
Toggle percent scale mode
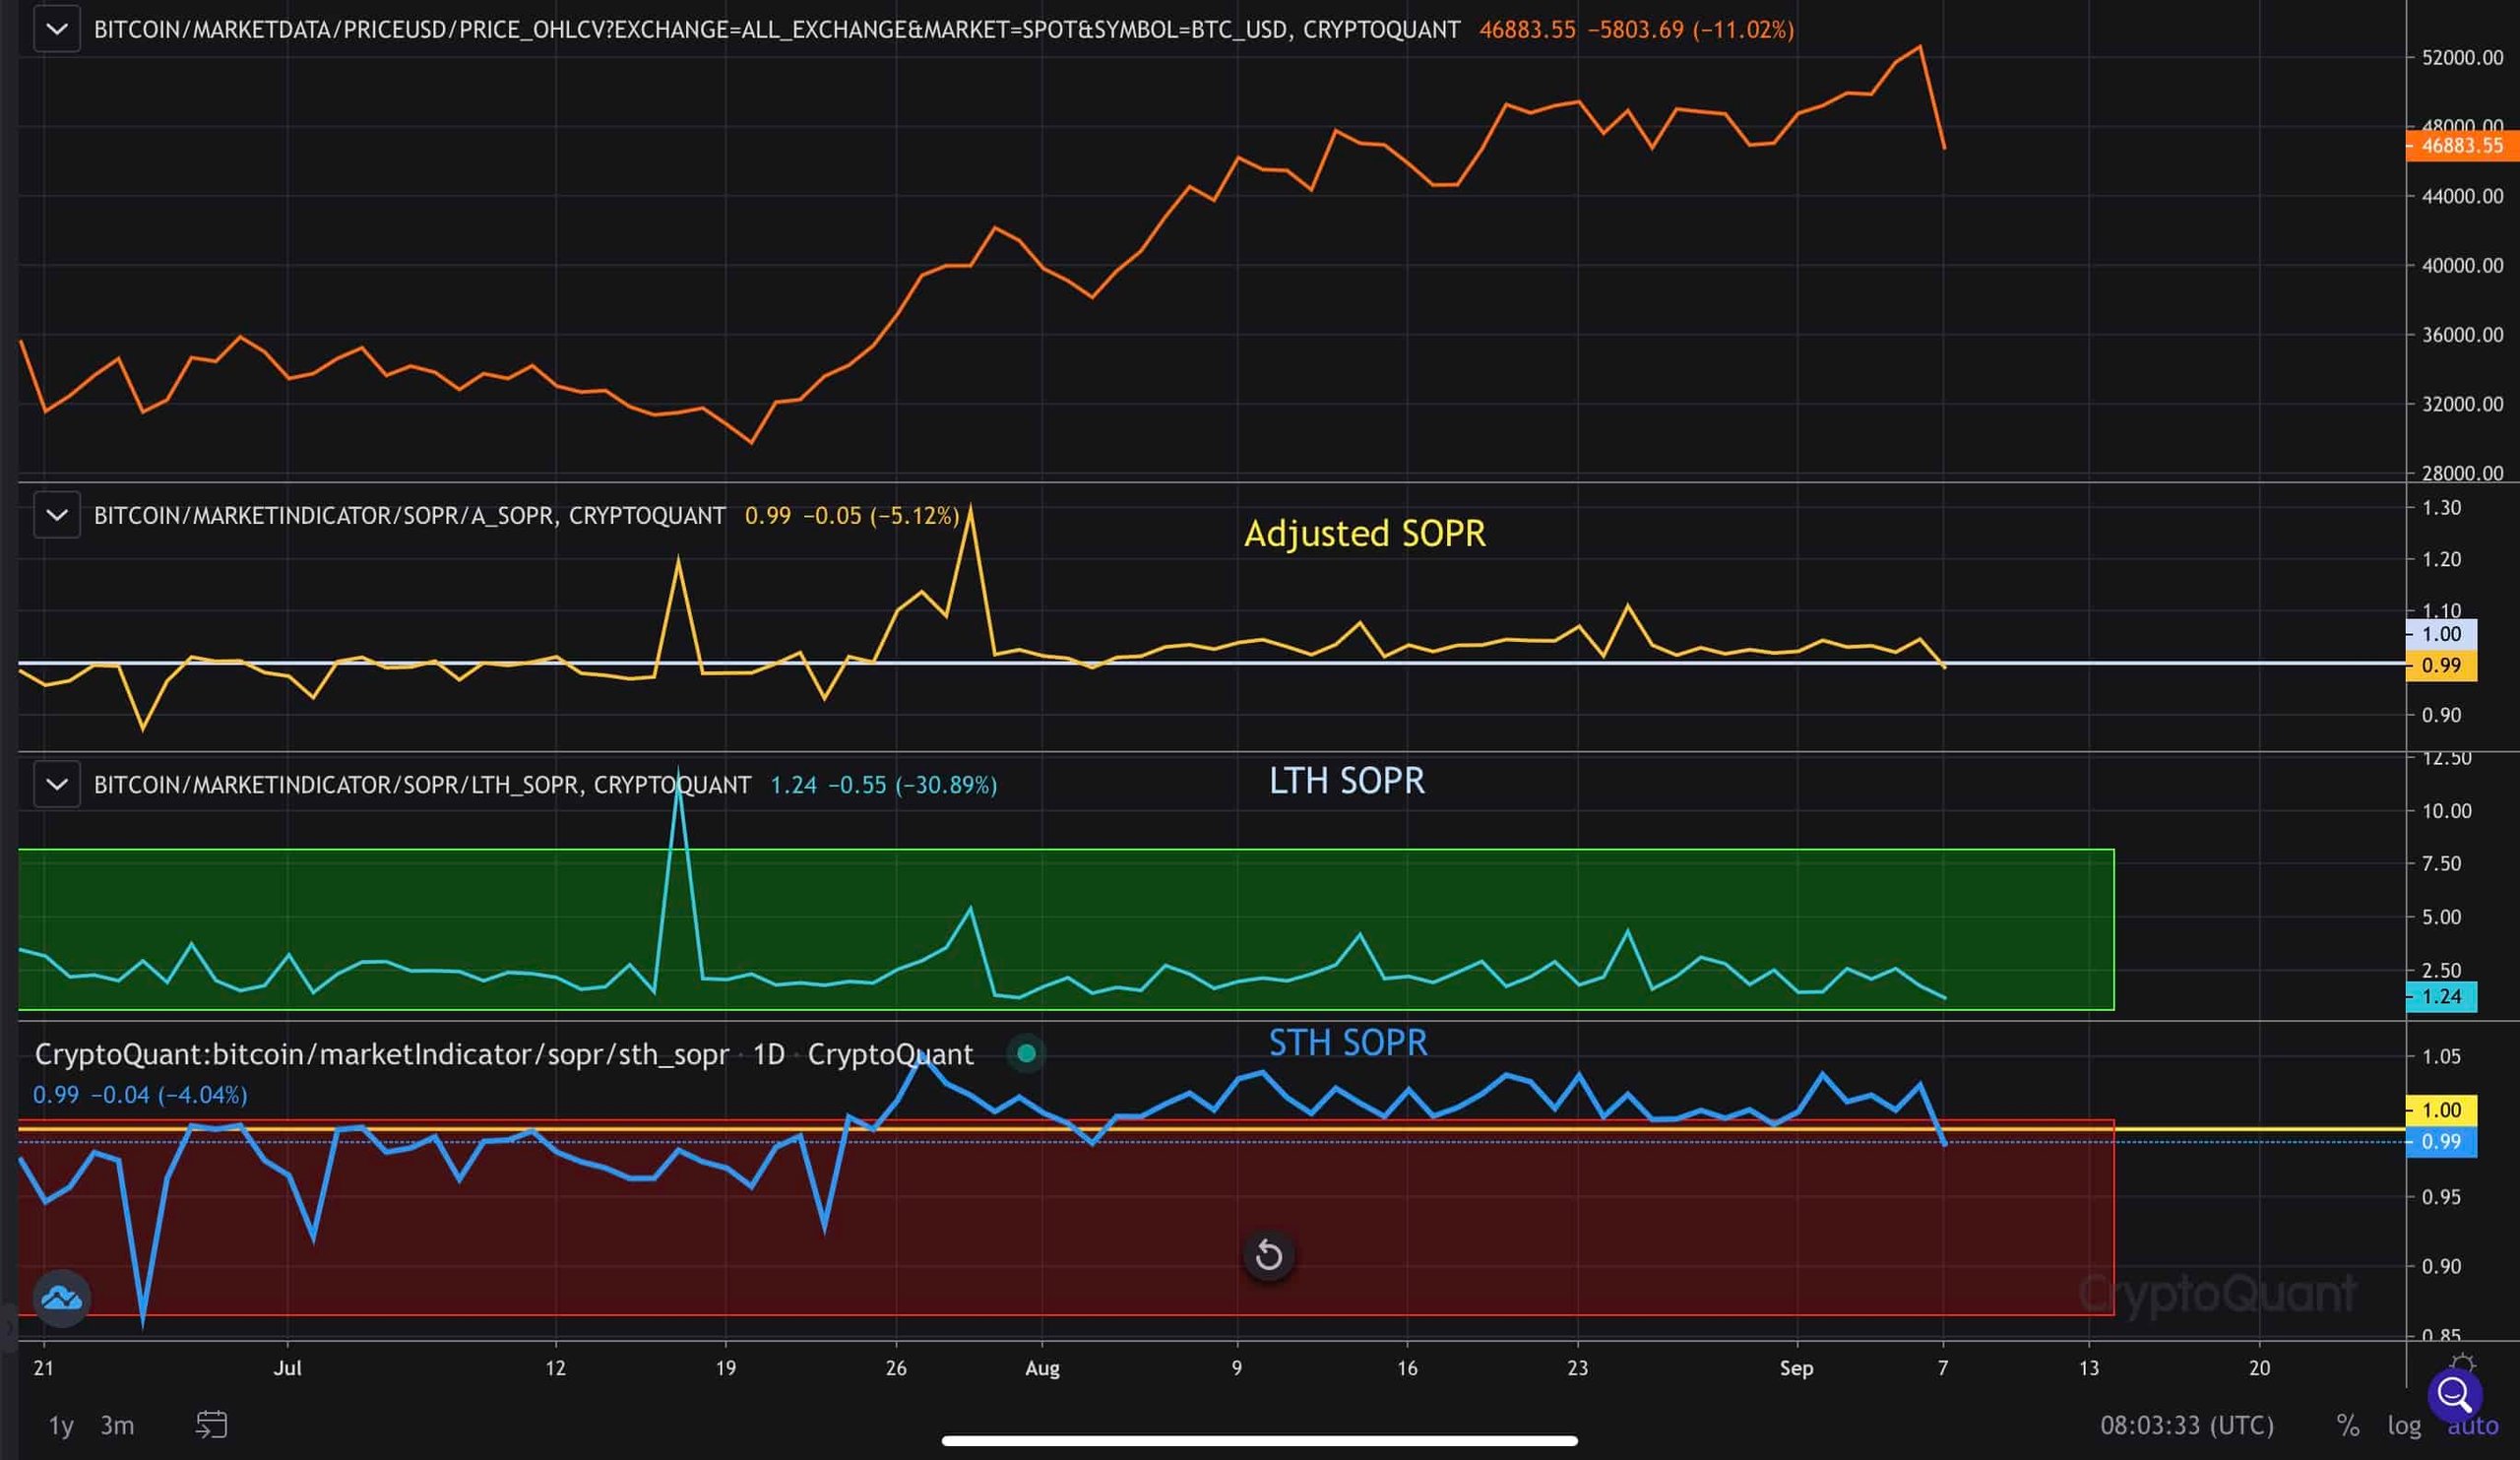(2347, 1425)
